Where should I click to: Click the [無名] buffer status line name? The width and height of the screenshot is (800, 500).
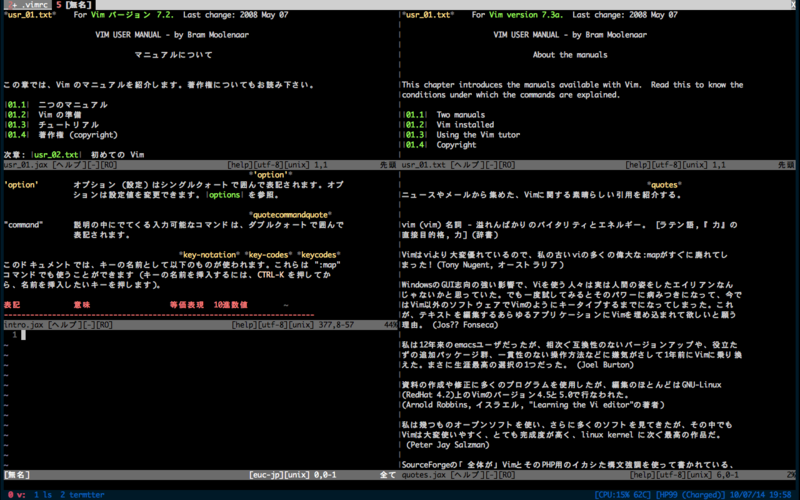pos(17,474)
